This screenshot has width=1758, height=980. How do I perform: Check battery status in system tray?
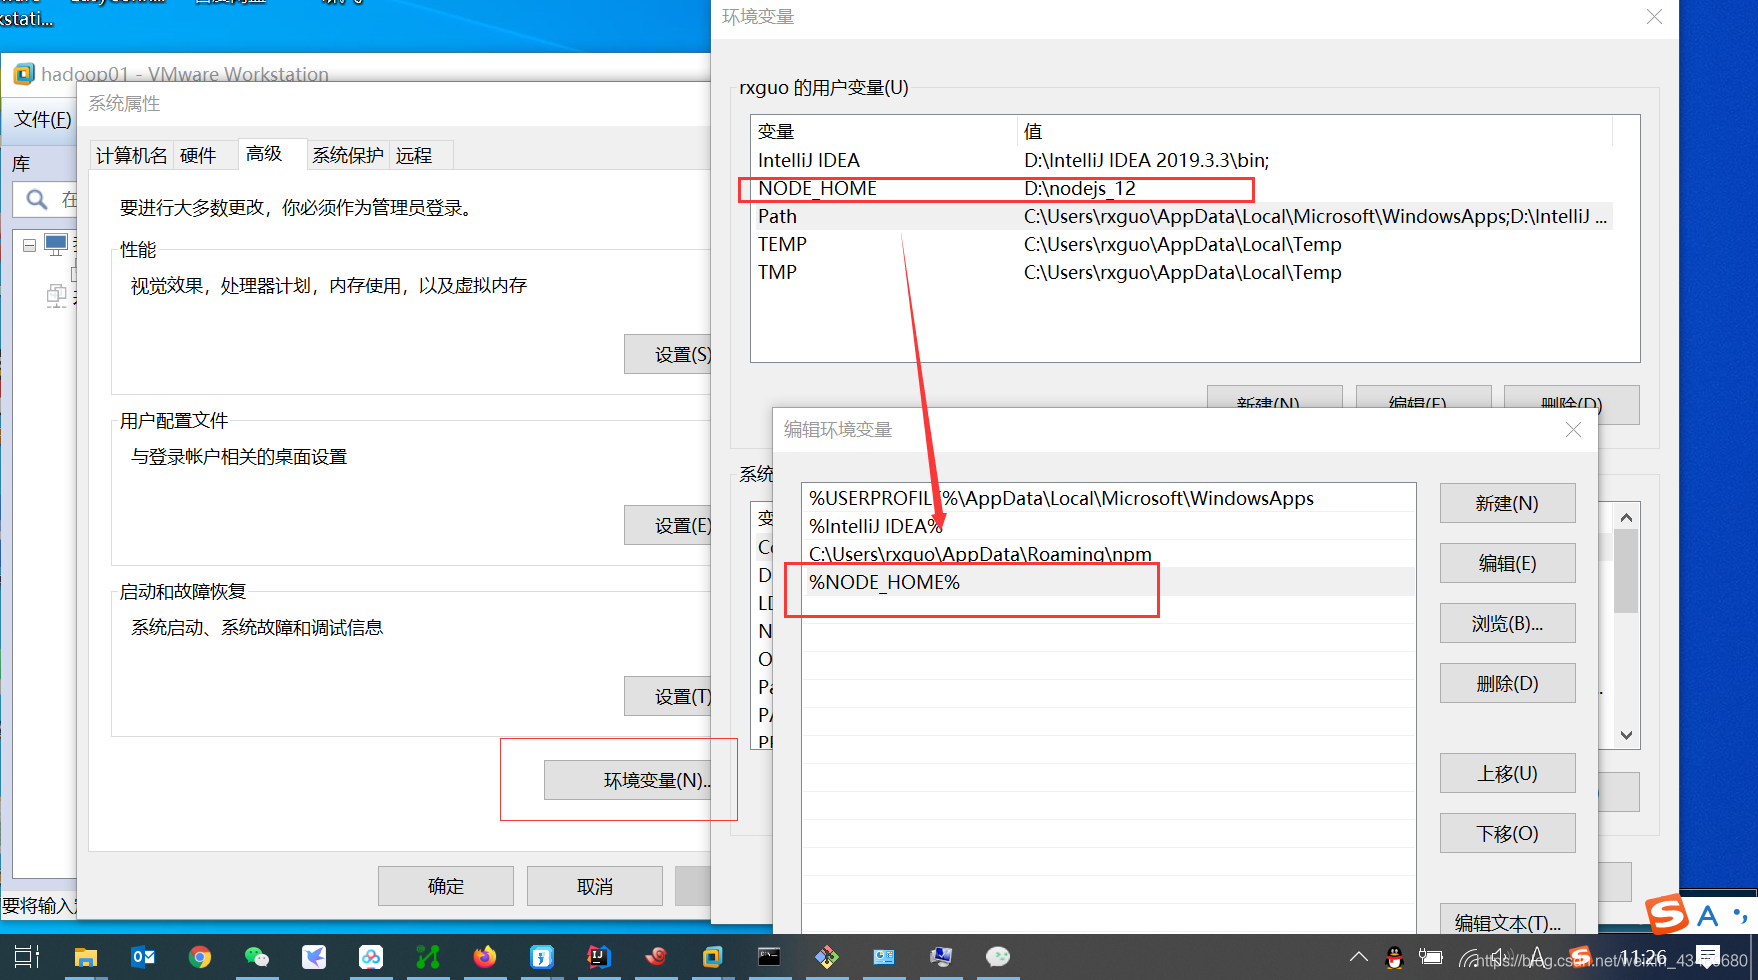[1431, 957]
